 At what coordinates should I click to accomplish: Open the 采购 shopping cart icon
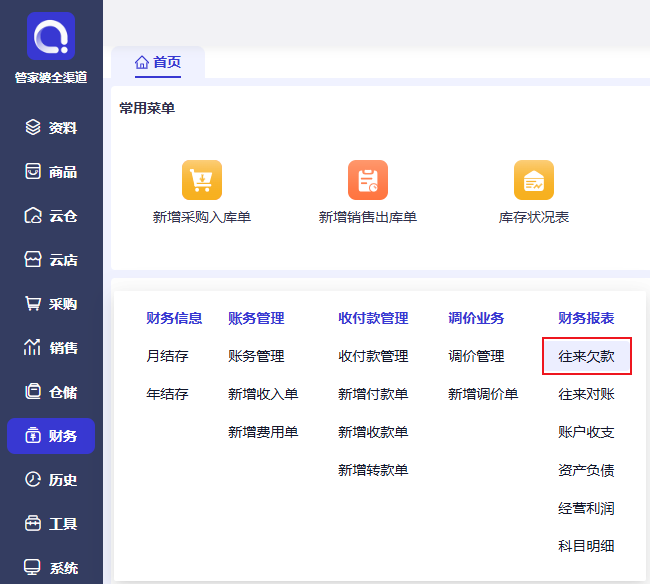click(x=33, y=304)
